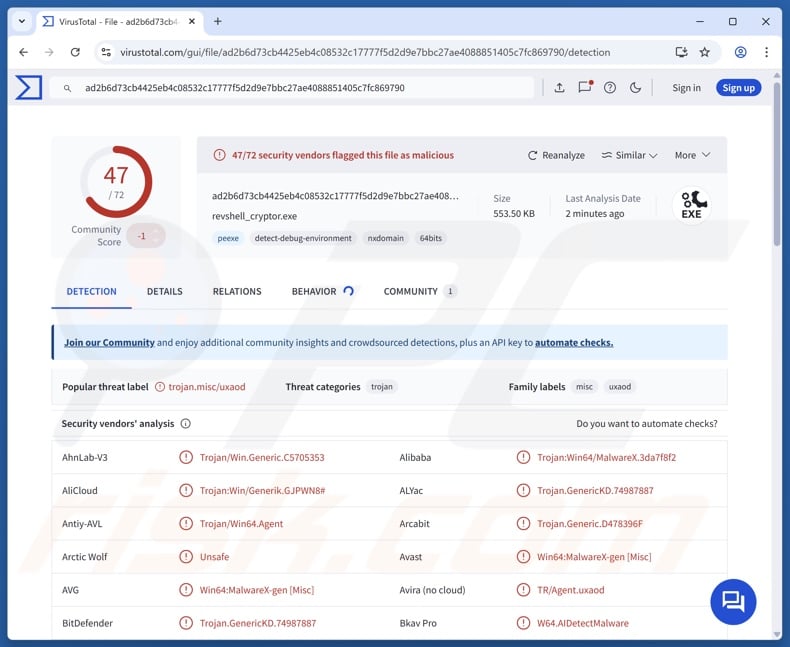Click the info icon beside Security vendors' analysis
Image resolution: width=790 pixels, height=647 pixels.
(185, 423)
